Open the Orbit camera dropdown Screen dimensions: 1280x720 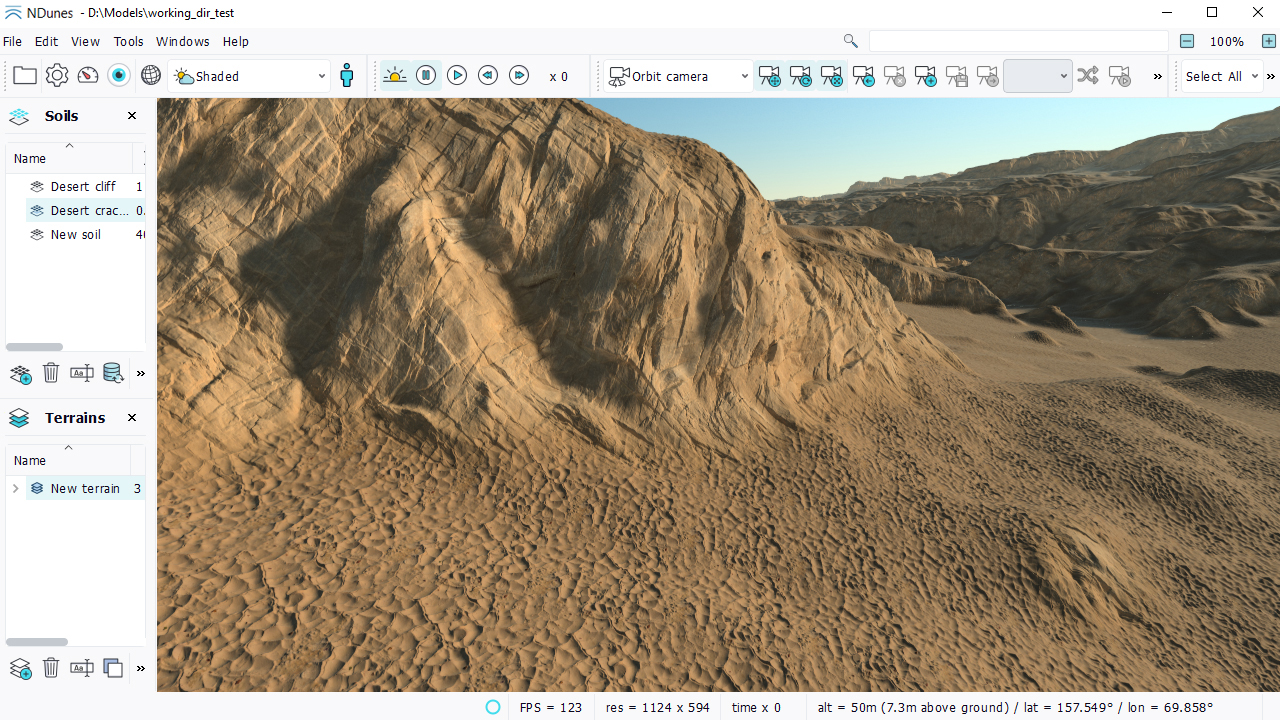679,76
